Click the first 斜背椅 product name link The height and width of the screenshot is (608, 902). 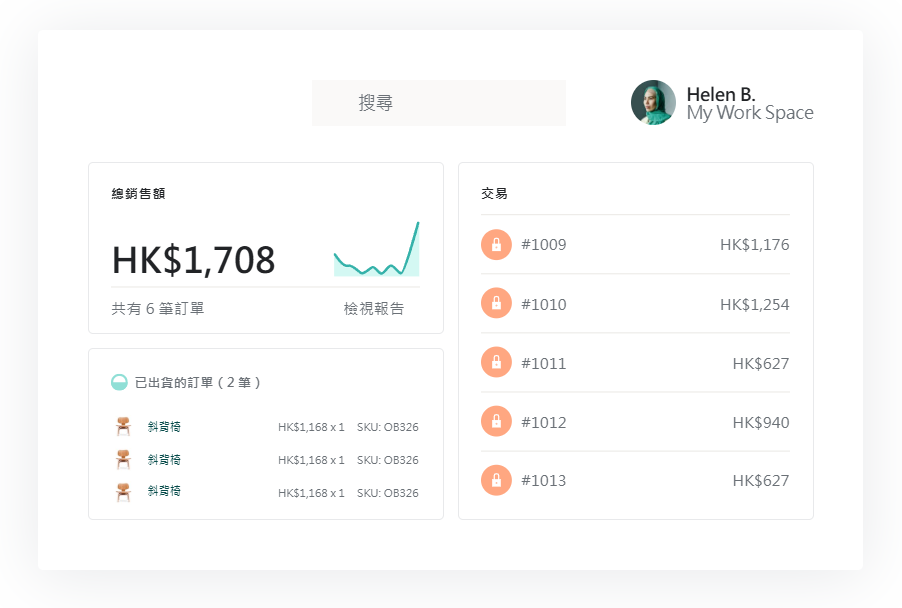click(x=164, y=425)
